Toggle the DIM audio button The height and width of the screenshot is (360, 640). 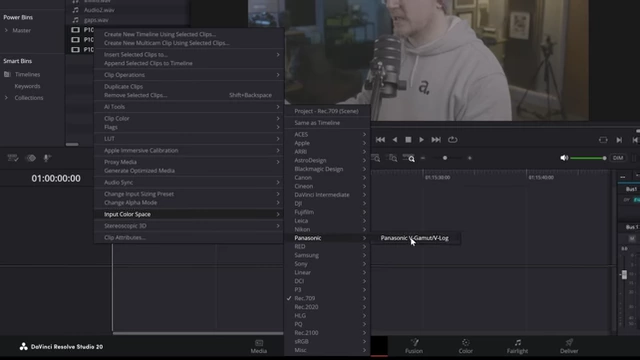[x=618, y=158]
